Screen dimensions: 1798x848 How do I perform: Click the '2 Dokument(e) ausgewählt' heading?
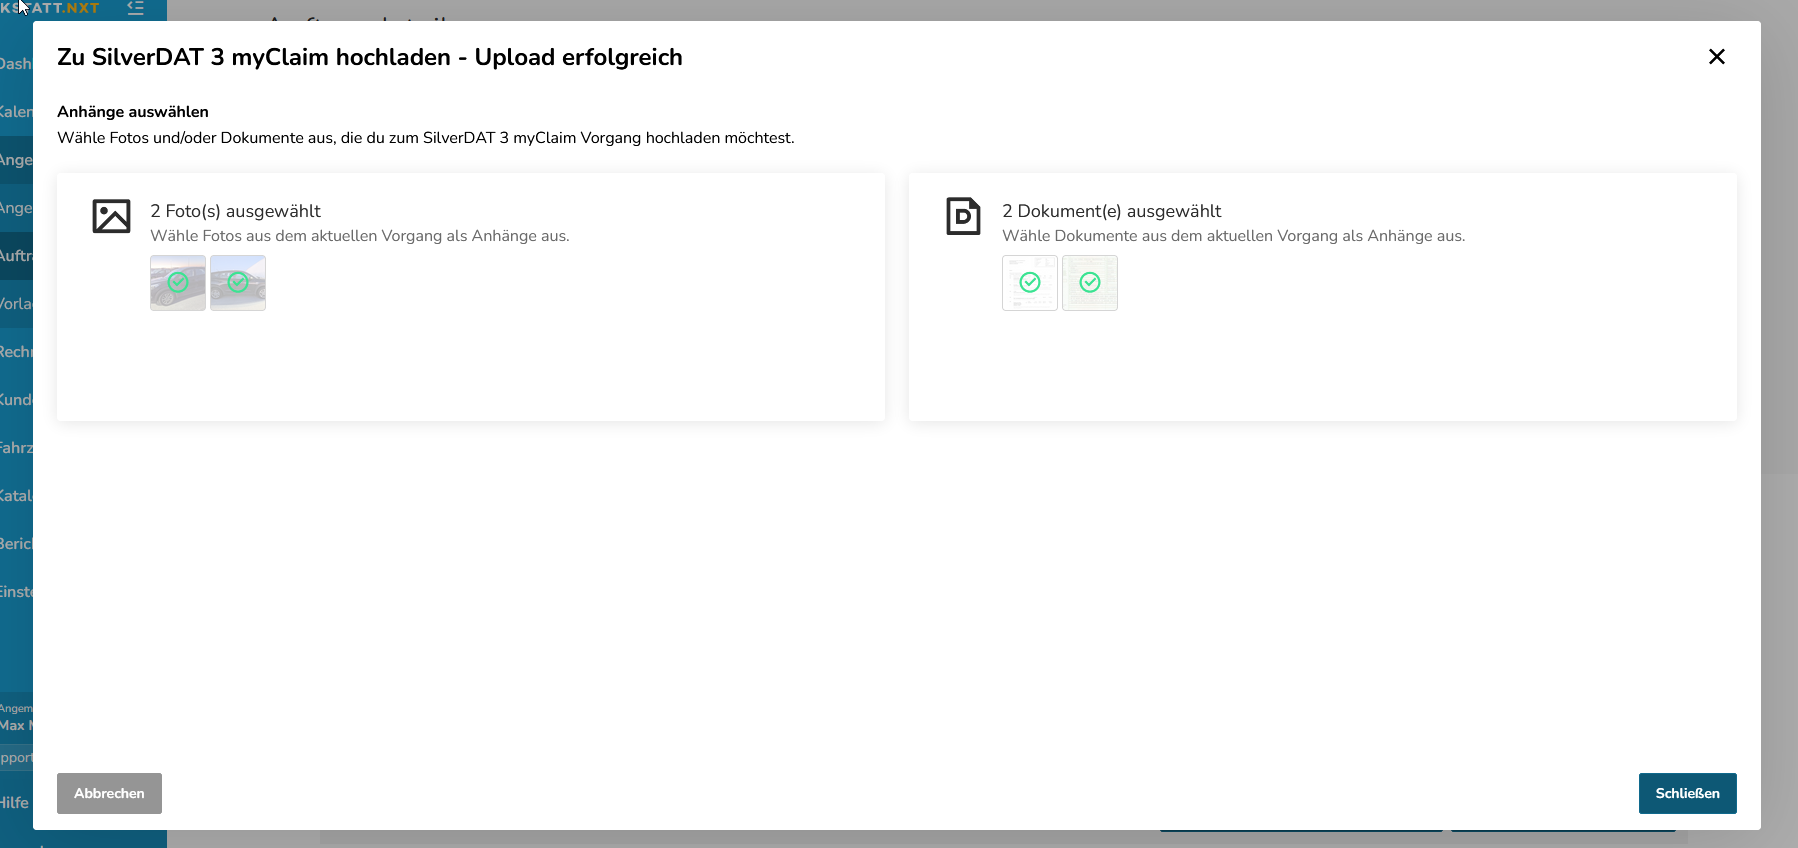(1111, 211)
